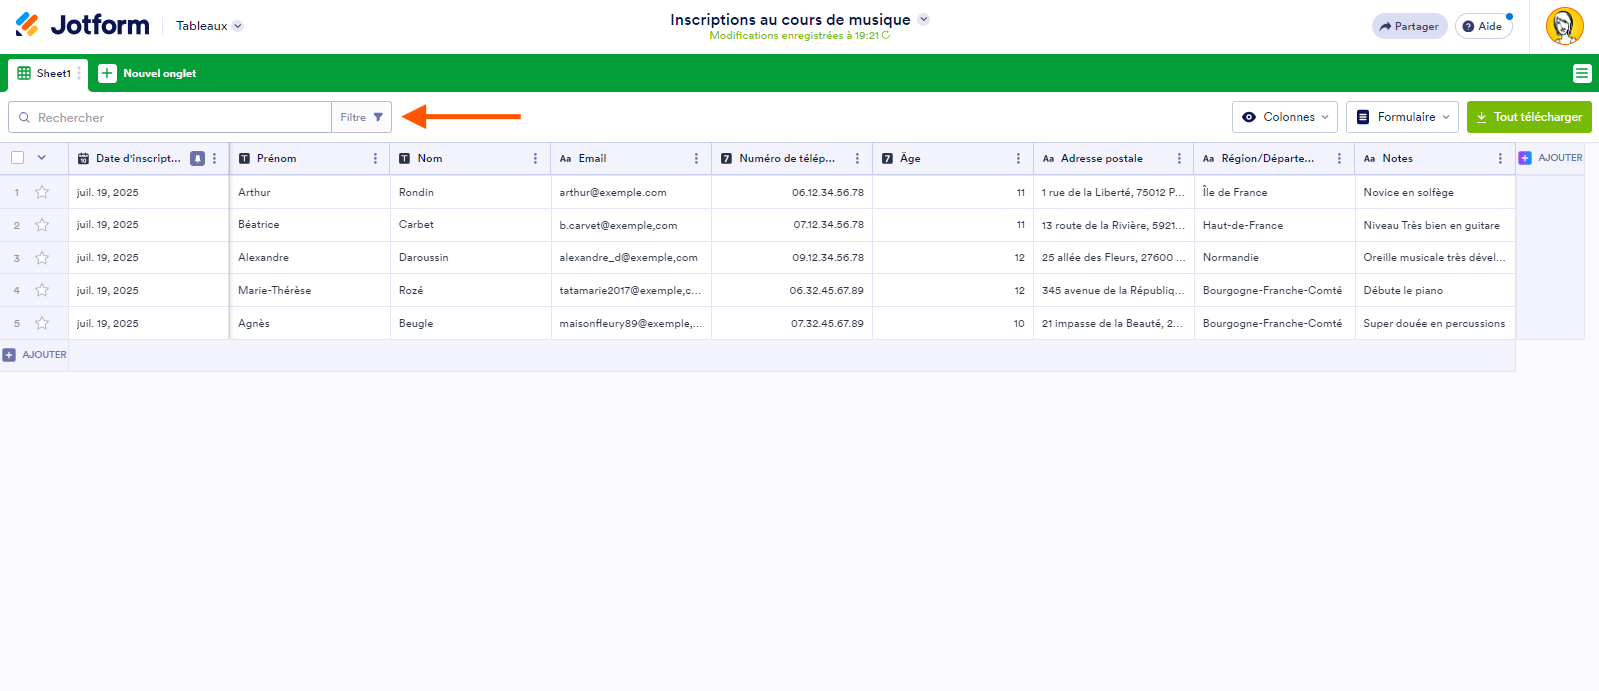
Task: Open the Filtre dropdown
Action: click(x=361, y=117)
